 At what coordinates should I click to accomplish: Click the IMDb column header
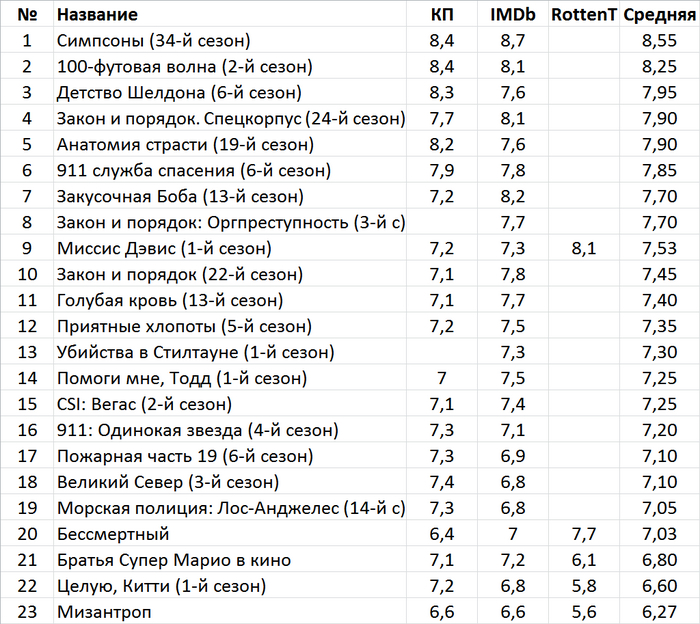coord(512,15)
